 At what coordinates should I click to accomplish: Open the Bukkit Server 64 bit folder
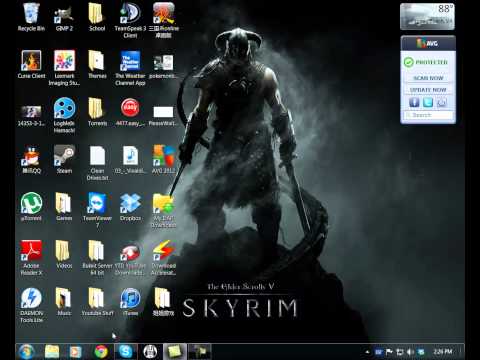(x=97, y=258)
